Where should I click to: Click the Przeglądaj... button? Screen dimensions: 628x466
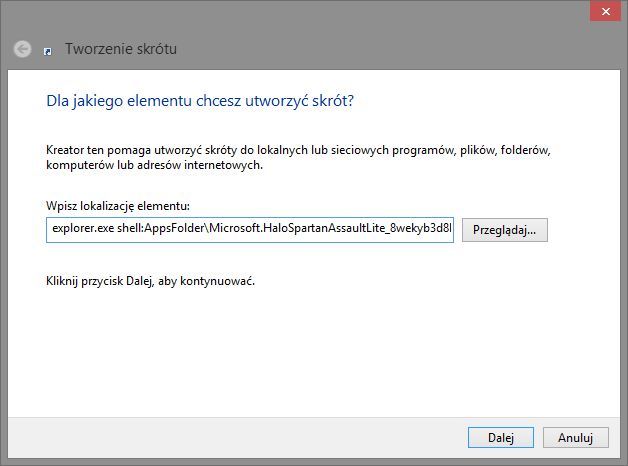tap(504, 230)
